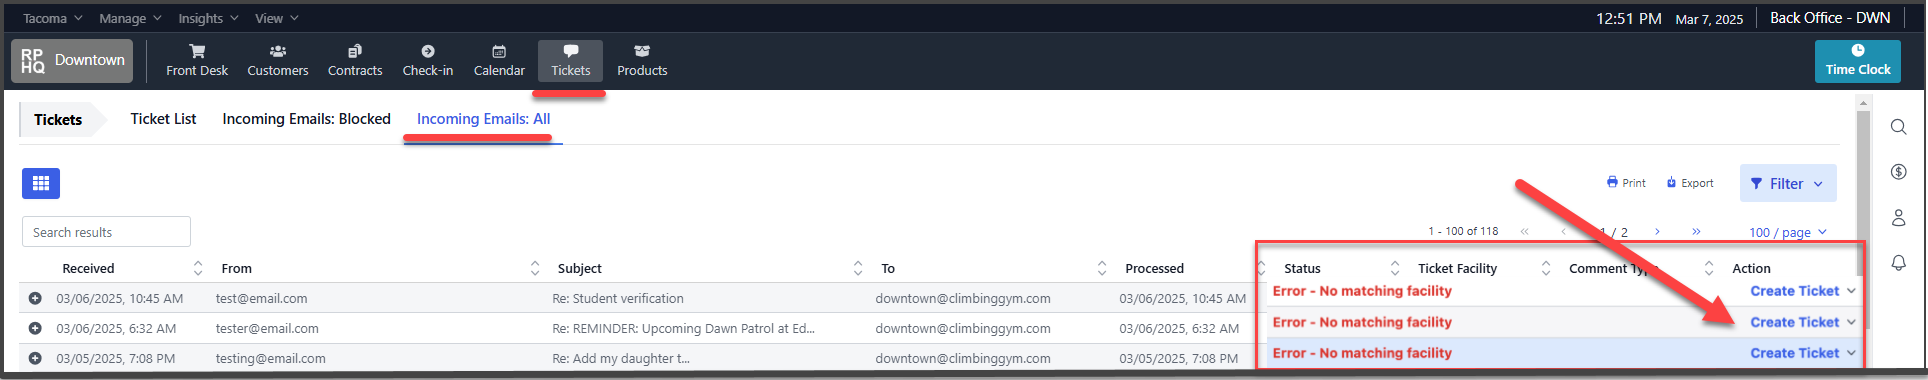Go to the Check-in page
This screenshot has width=1928, height=380.
point(428,60)
